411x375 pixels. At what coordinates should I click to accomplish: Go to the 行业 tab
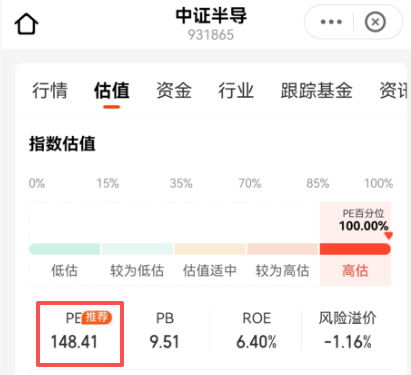click(236, 90)
